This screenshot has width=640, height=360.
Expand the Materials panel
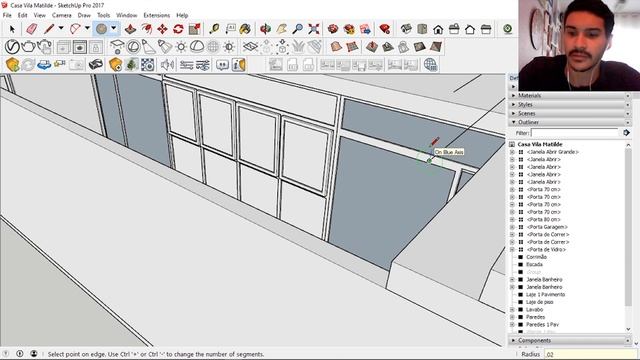513,96
